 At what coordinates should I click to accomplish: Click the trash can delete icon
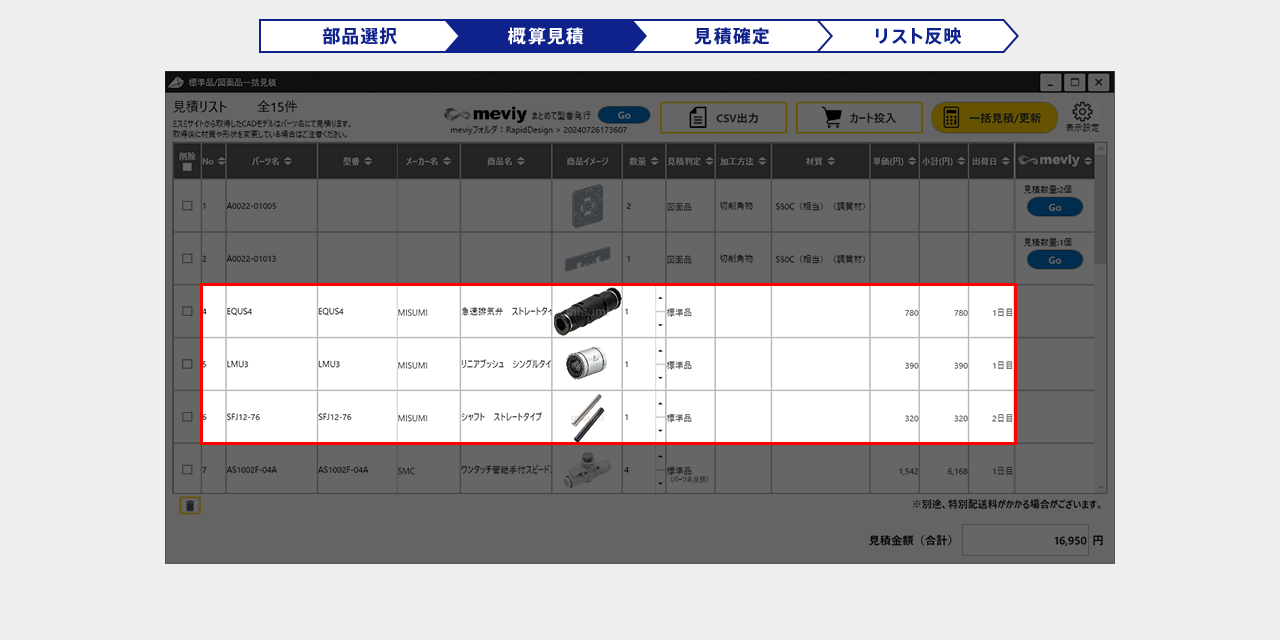[190, 506]
